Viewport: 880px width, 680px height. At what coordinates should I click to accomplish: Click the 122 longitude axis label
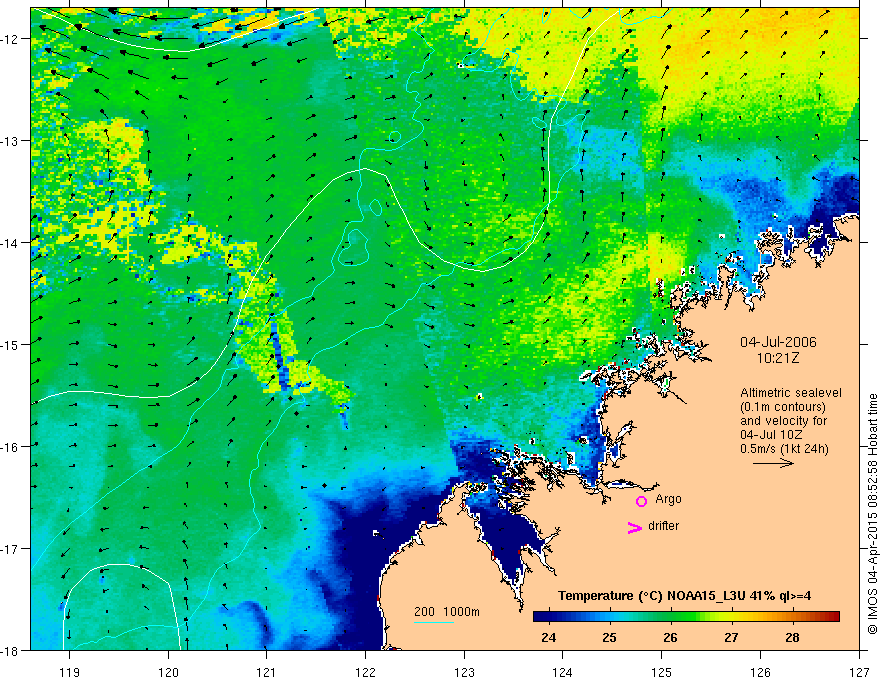coord(365,672)
